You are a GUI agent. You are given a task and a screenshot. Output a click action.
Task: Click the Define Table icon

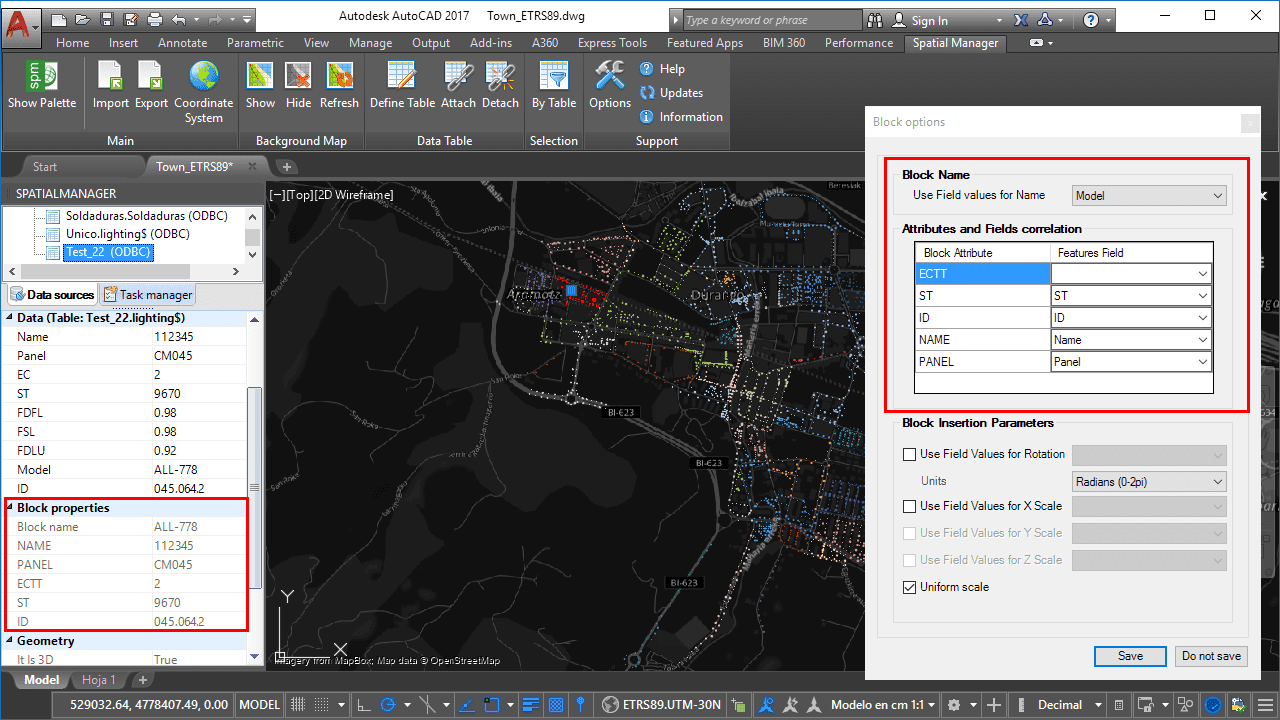[x=402, y=76]
